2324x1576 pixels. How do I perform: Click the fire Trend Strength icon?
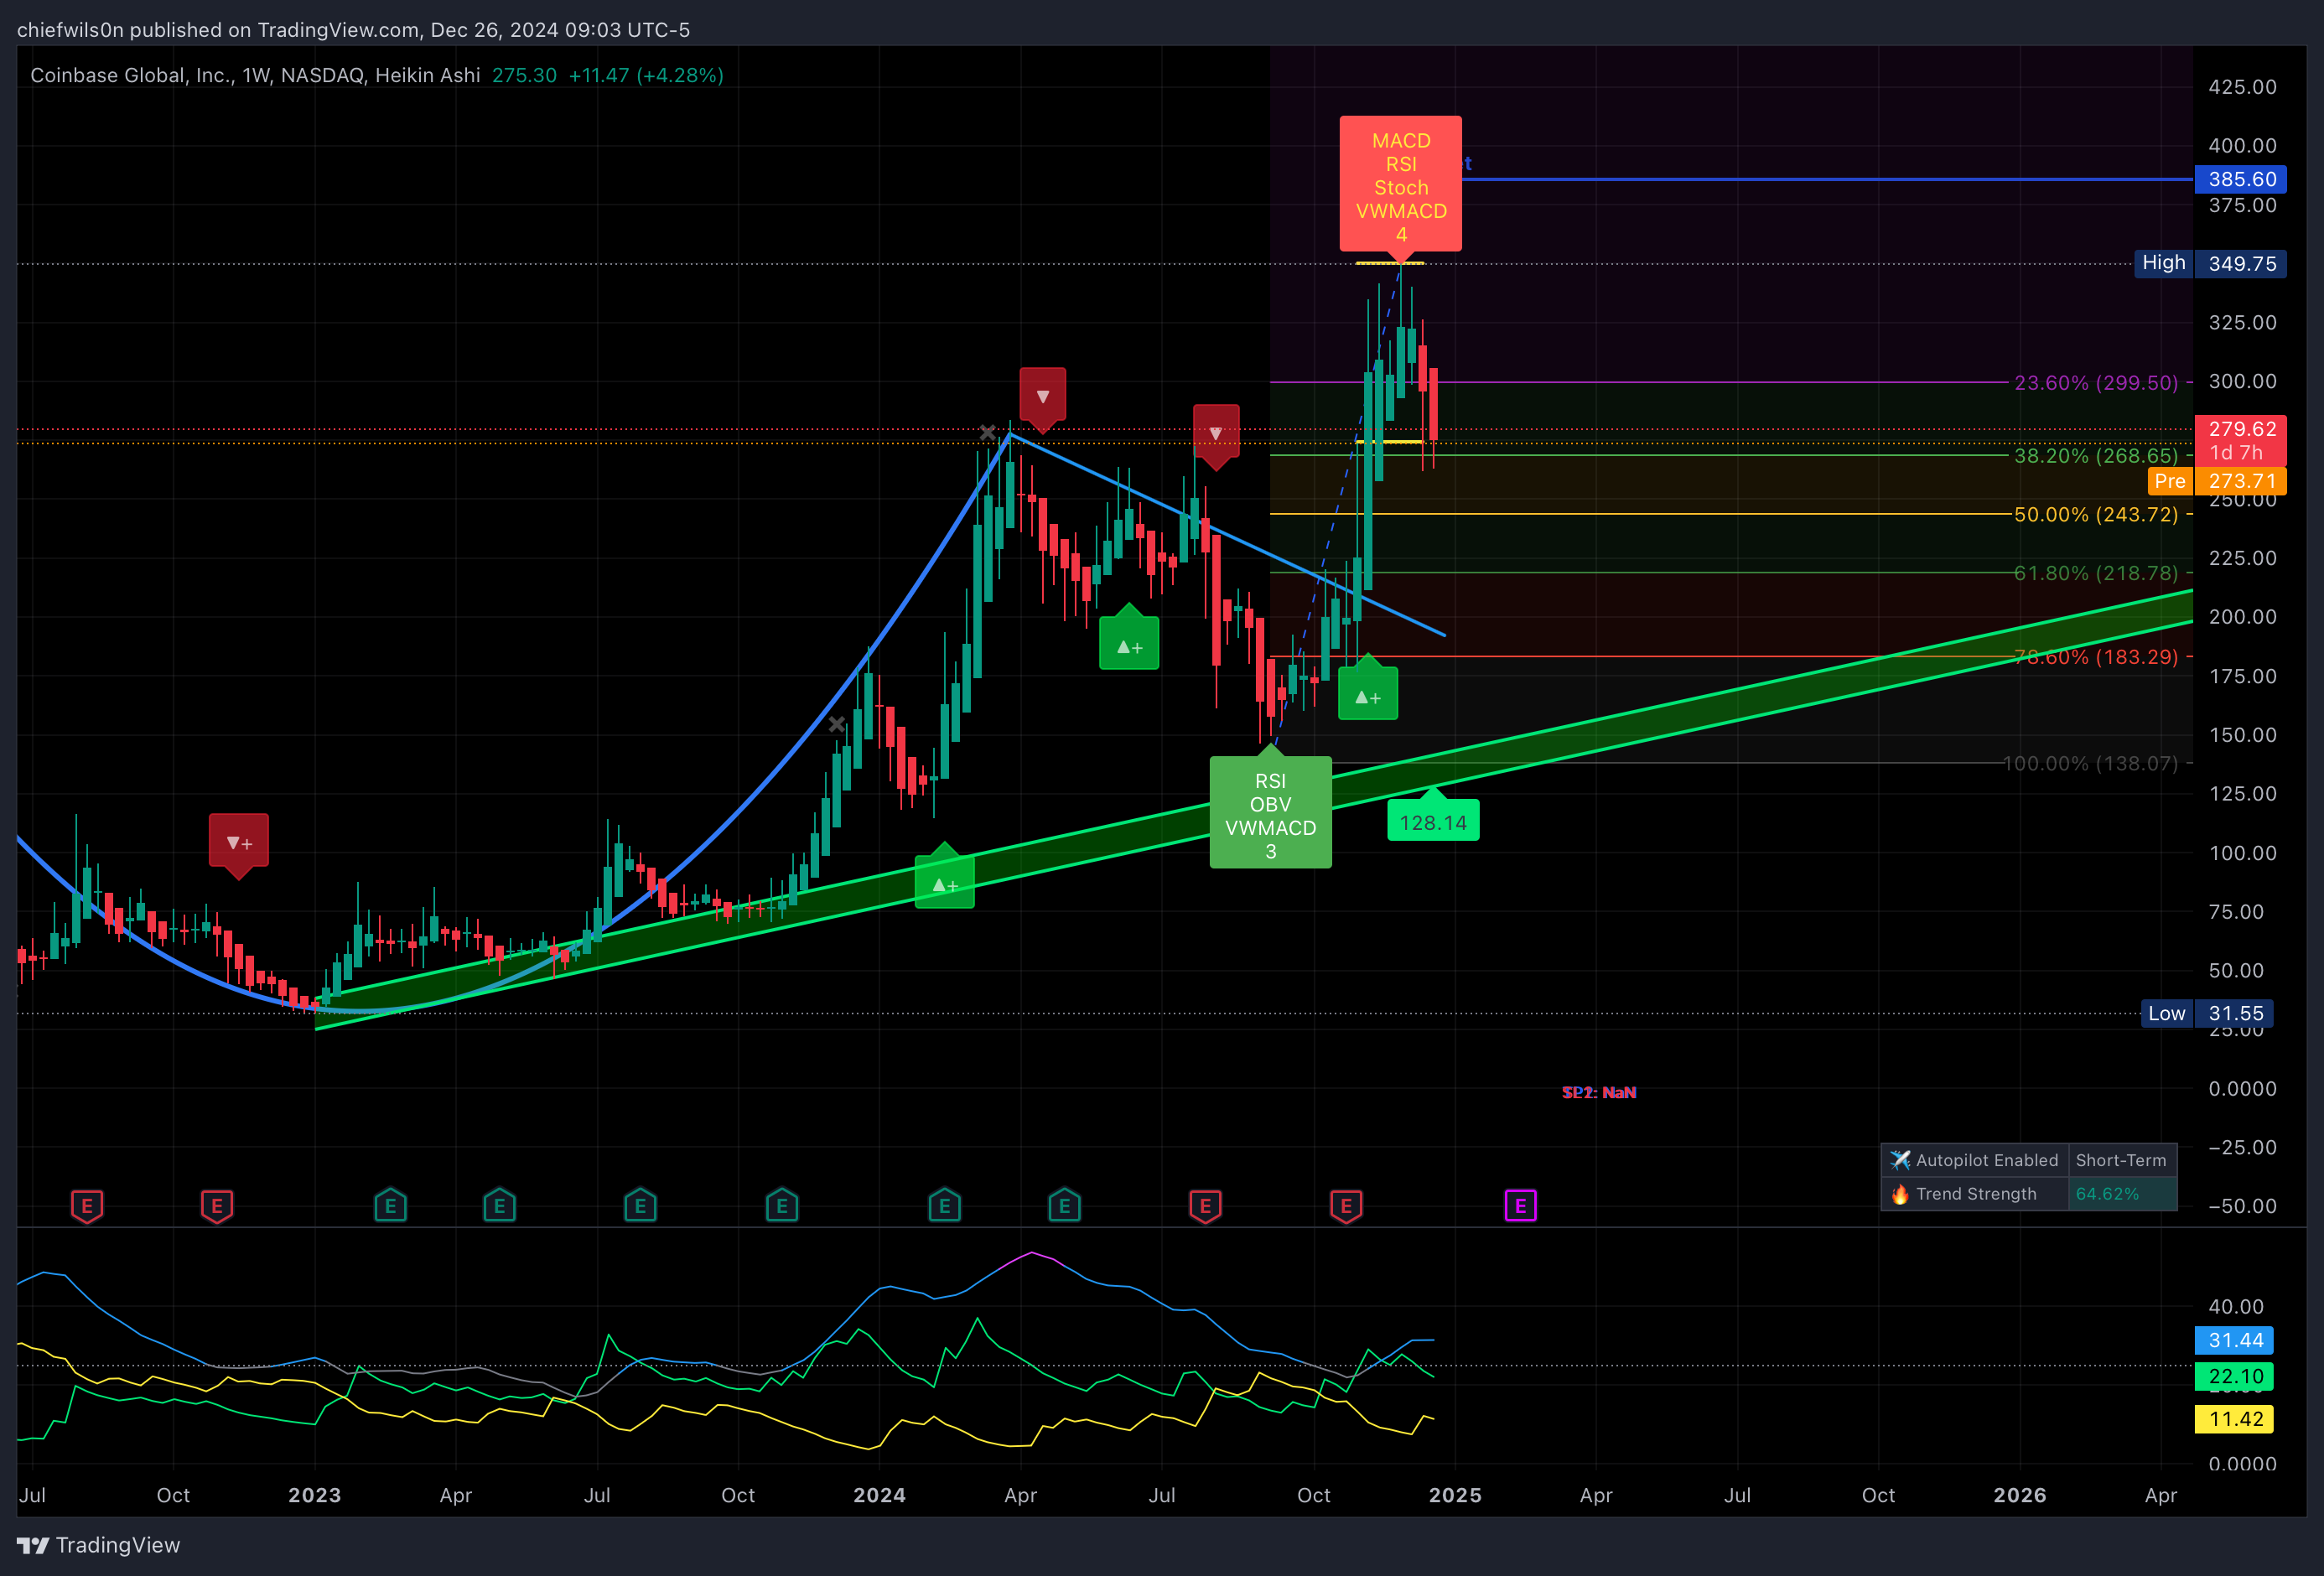[1899, 1194]
